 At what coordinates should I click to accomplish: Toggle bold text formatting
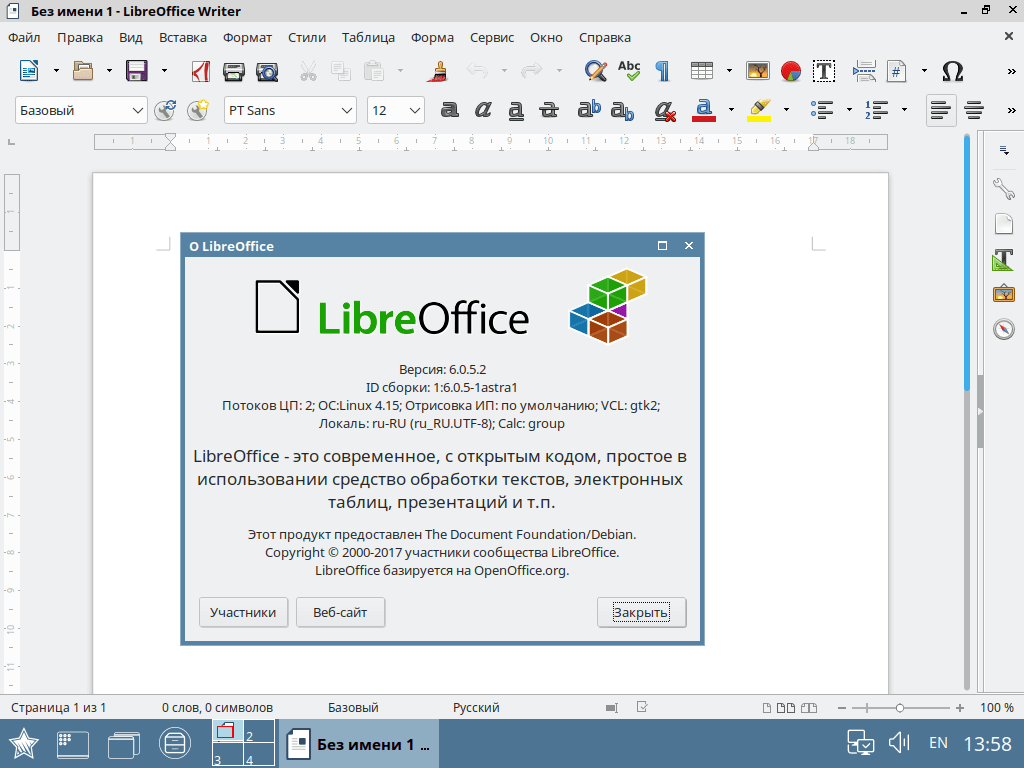tap(450, 110)
